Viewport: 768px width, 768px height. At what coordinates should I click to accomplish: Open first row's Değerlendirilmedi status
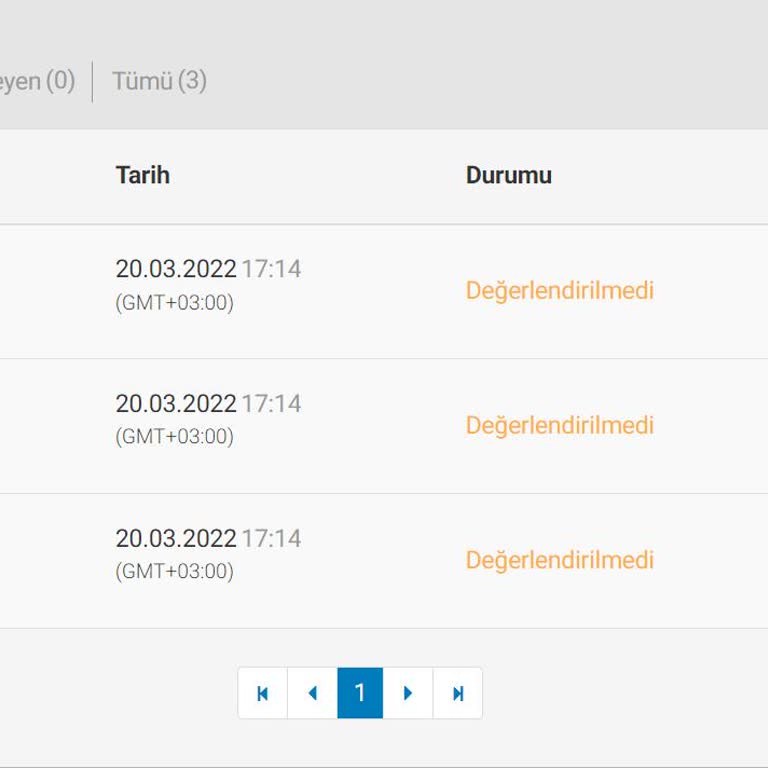(560, 290)
